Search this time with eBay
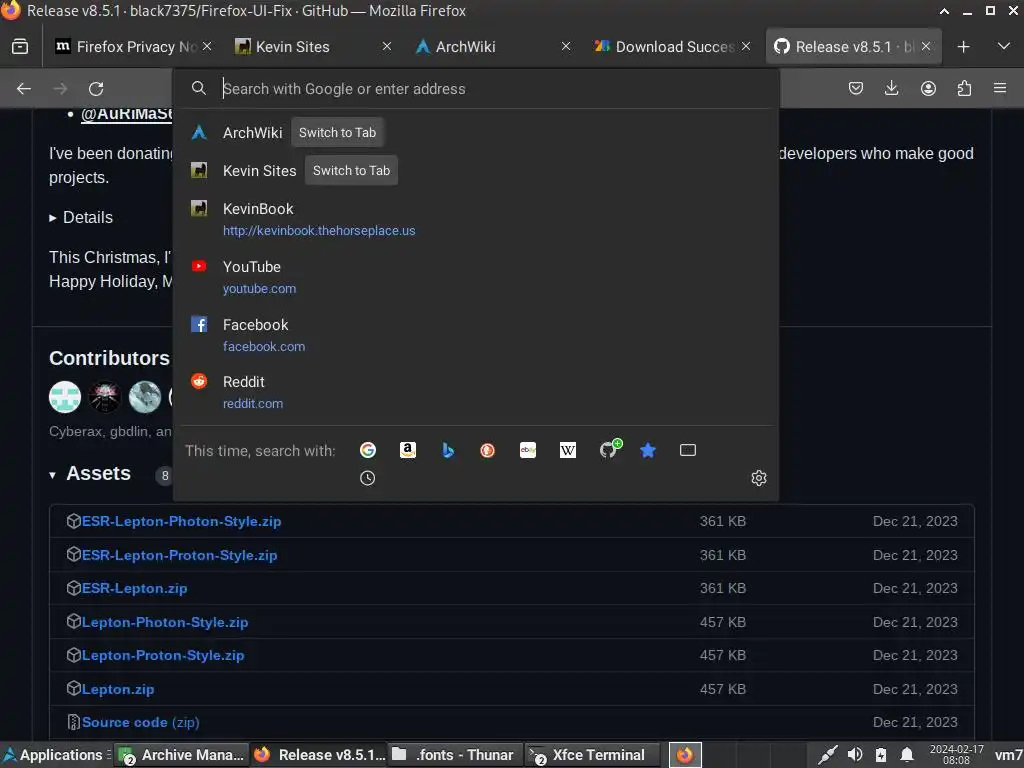This screenshot has width=1024, height=768. (528, 450)
